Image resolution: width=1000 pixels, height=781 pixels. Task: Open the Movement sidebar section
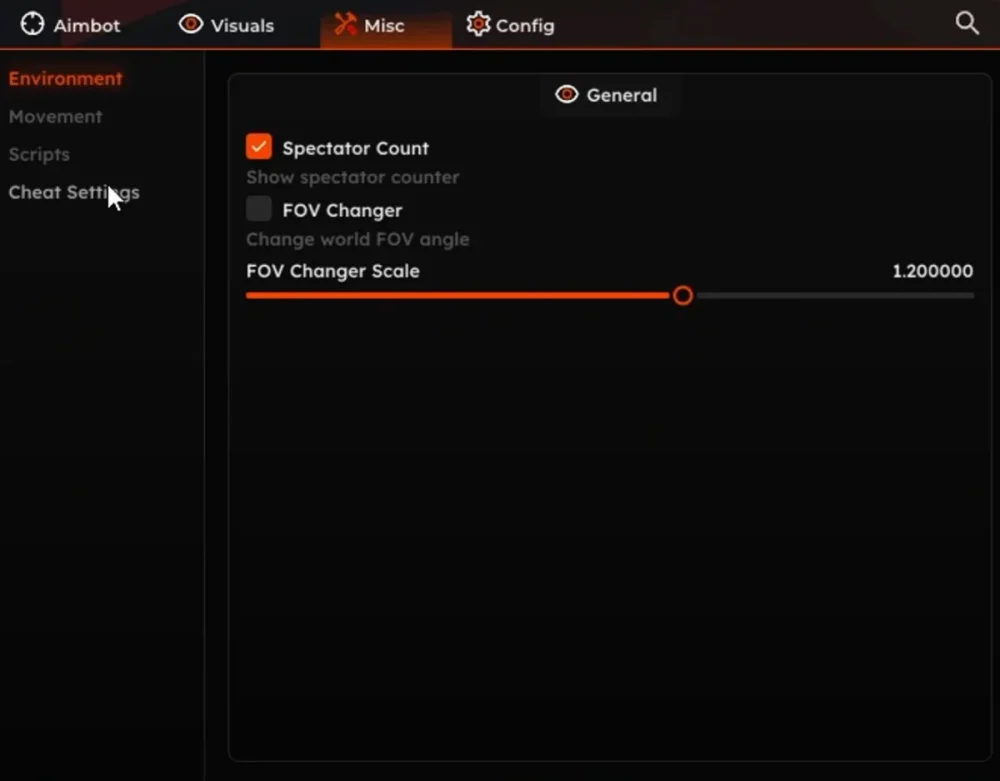55,117
